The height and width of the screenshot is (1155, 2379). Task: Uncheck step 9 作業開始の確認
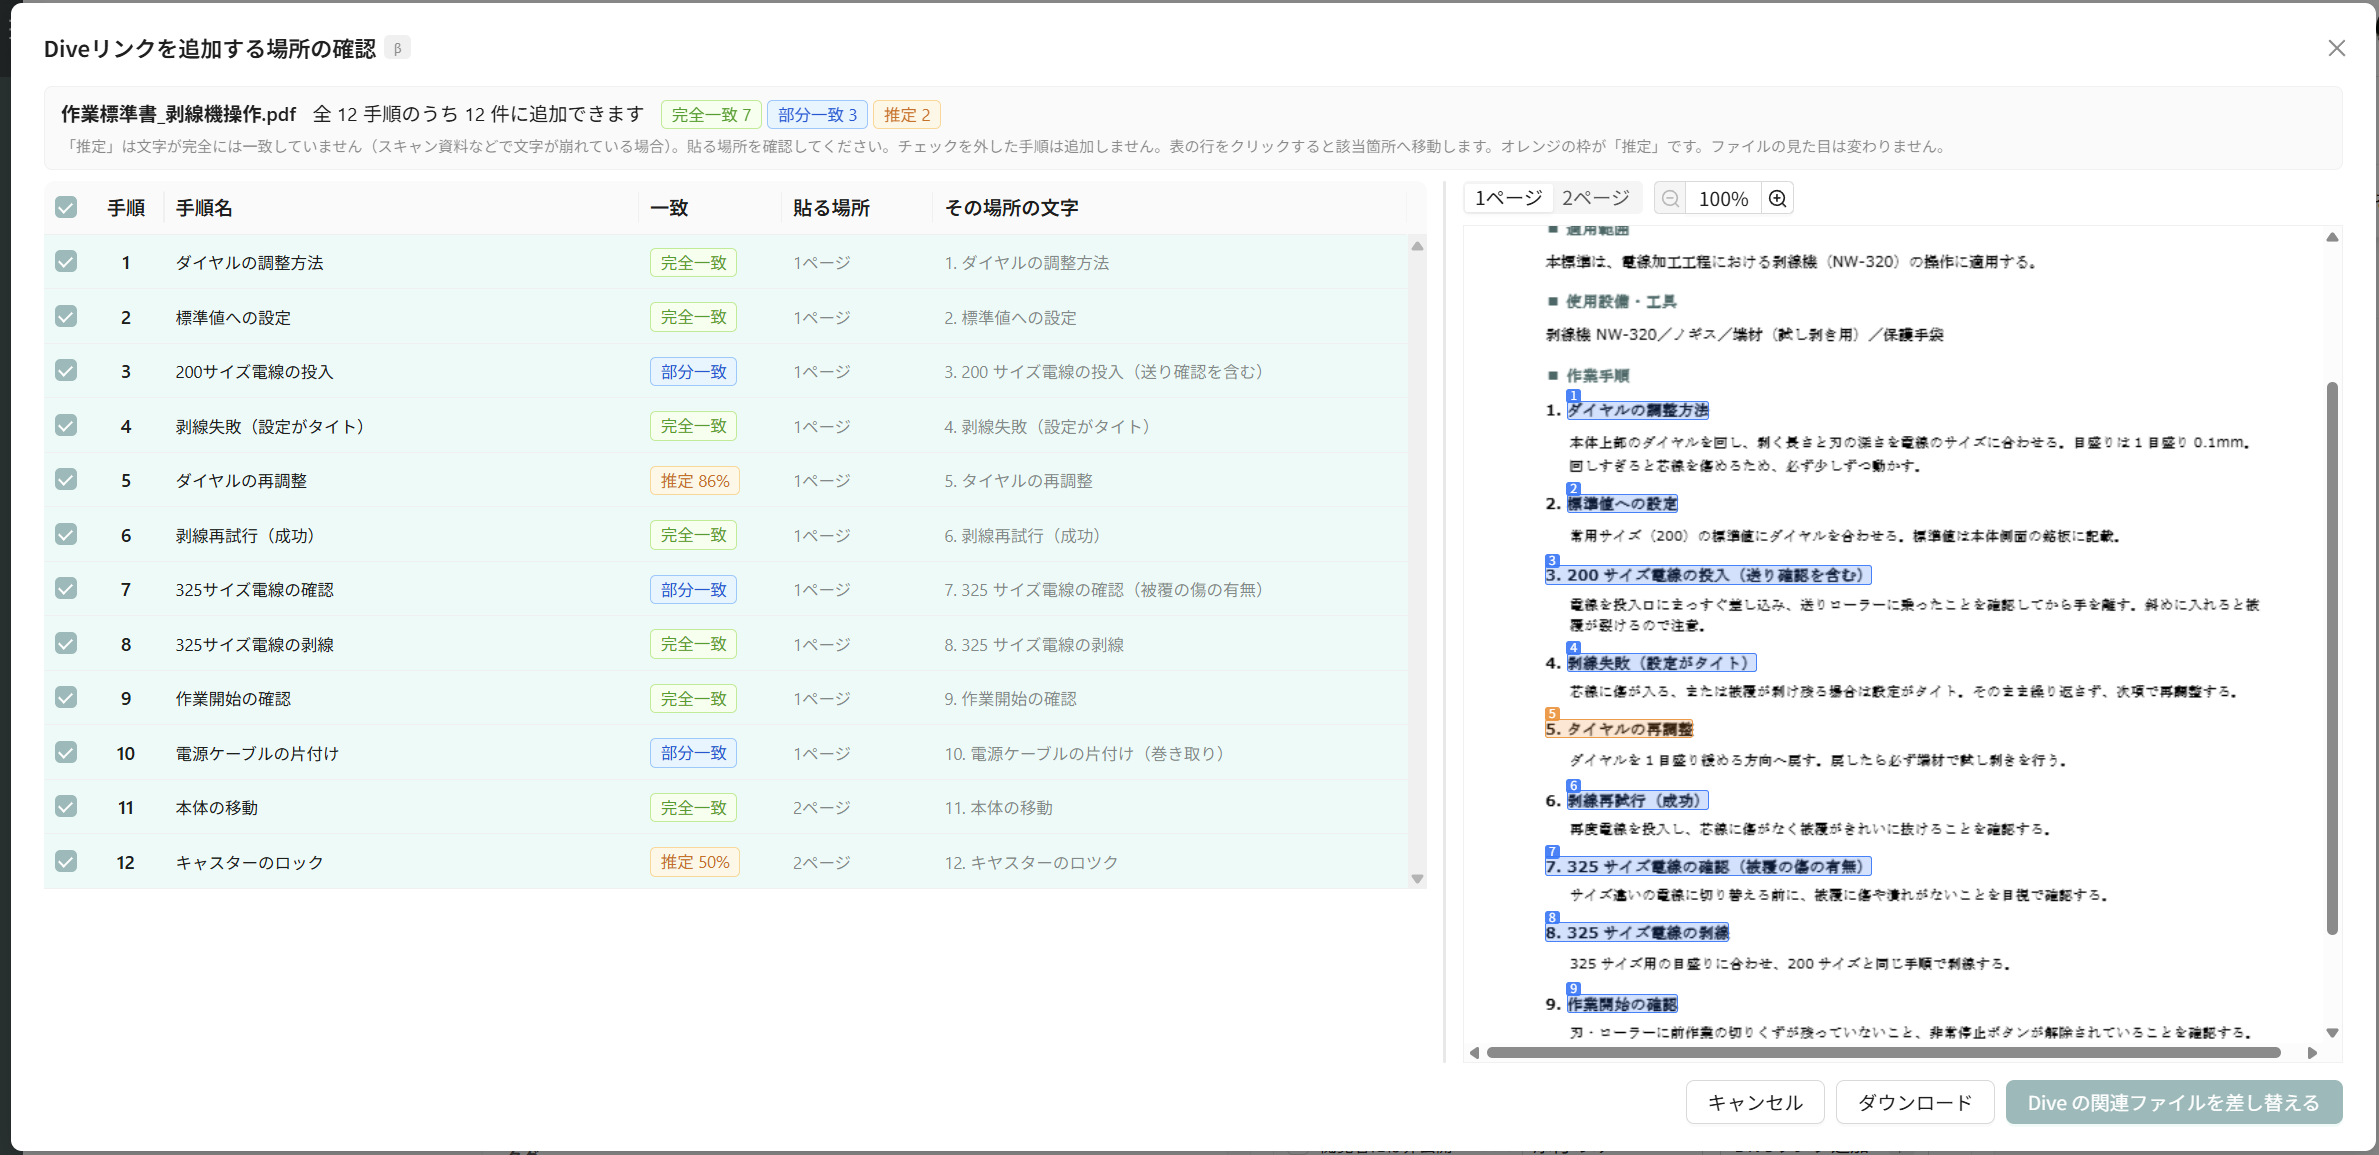[x=66, y=698]
